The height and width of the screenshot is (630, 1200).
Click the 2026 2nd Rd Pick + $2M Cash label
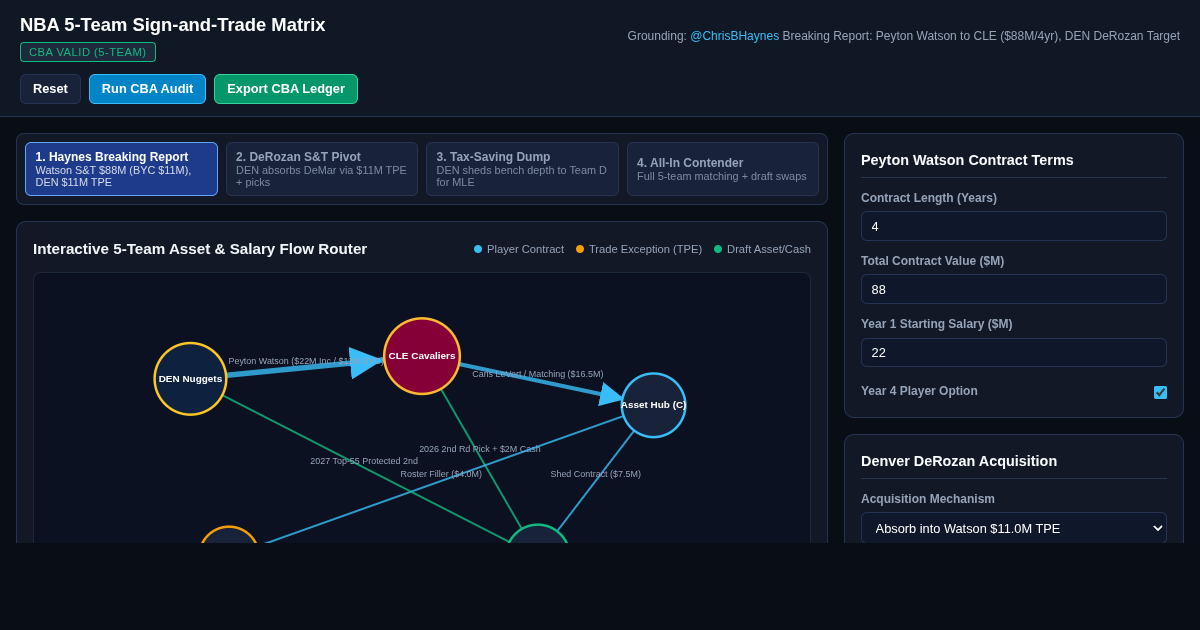tap(480, 449)
